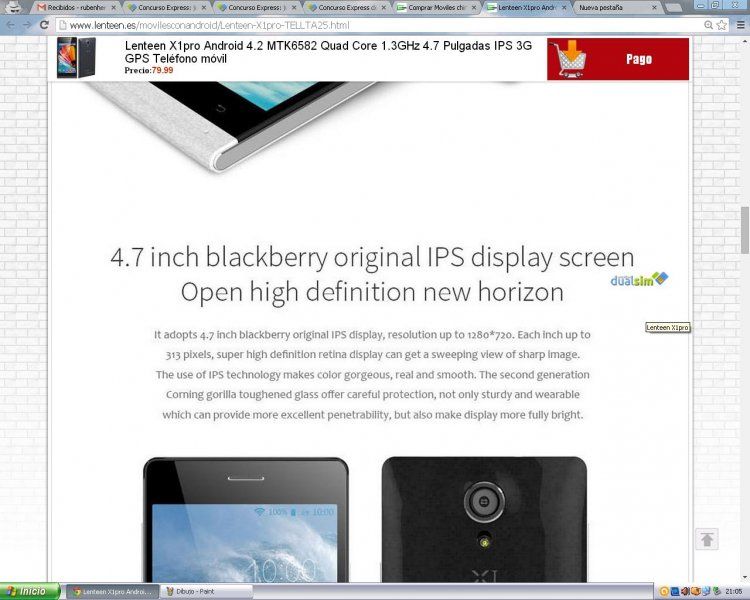Viewport: 750px width, 600px height.
Task: Click the first orange system tray icon
Action: (x=664, y=592)
